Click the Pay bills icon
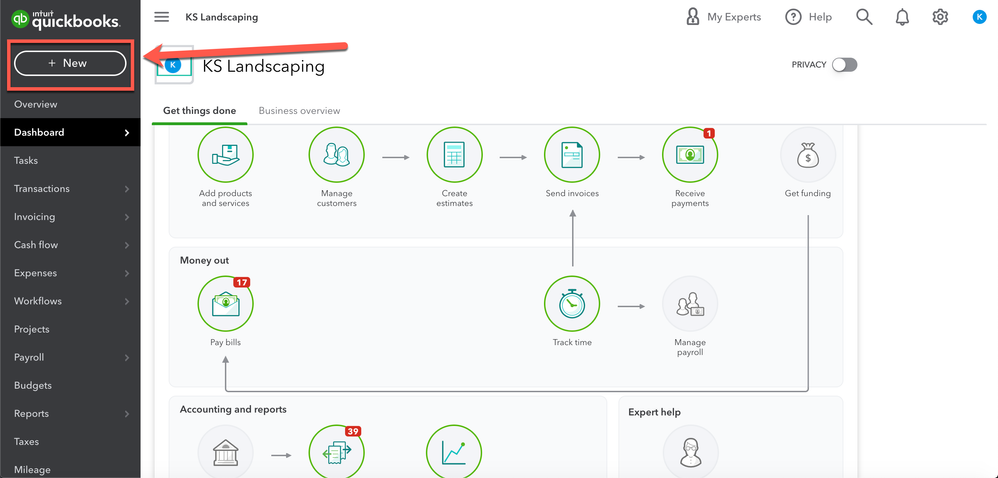998x478 pixels. [225, 304]
